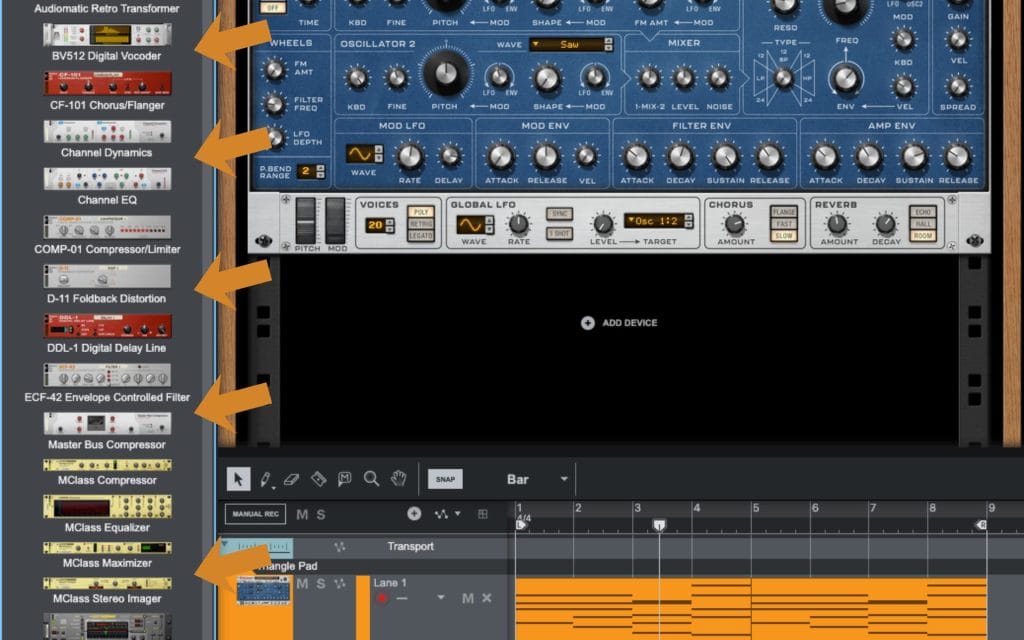Image resolution: width=1024 pixels, height=640 pixels.
Task: Select the Magnify zoom tool
Action: 371,479
